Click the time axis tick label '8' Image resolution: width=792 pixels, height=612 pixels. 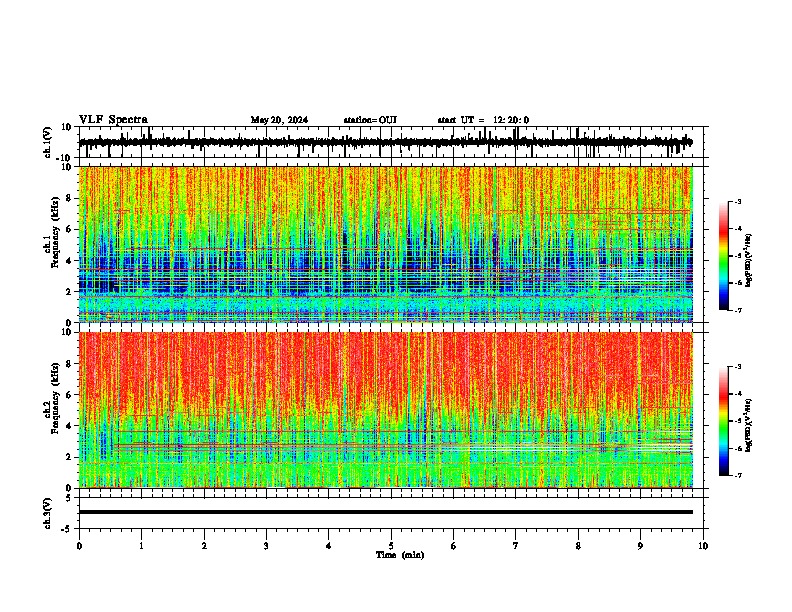[578, 546]
